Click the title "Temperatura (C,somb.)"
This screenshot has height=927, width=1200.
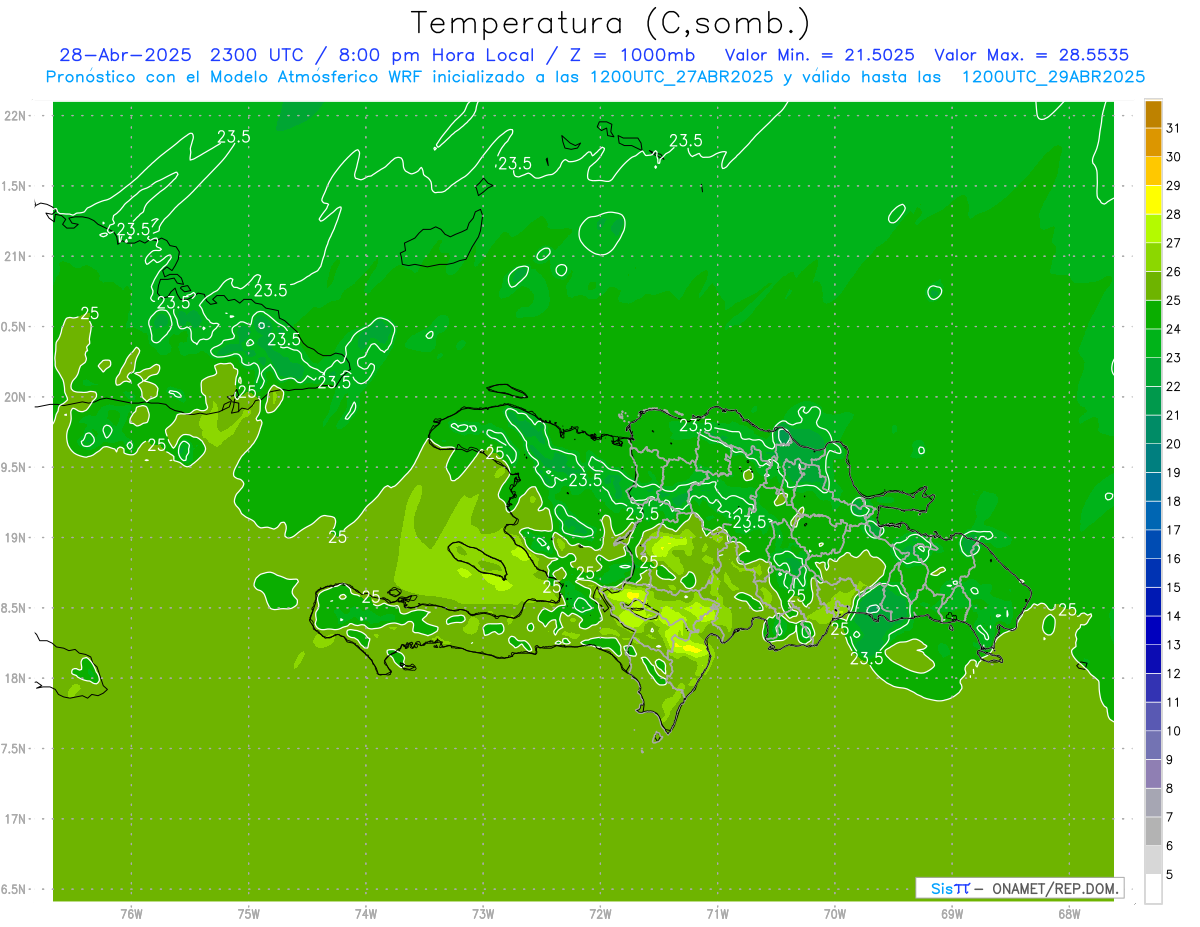click(x=611, y=24)
